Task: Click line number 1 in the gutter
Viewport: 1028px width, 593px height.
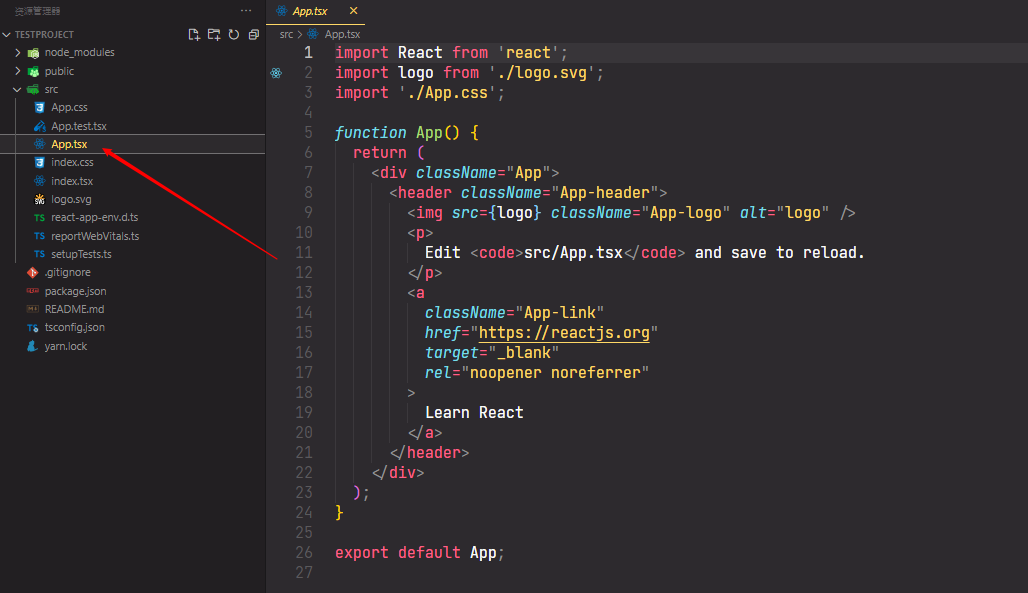Action: click(308, 52)
